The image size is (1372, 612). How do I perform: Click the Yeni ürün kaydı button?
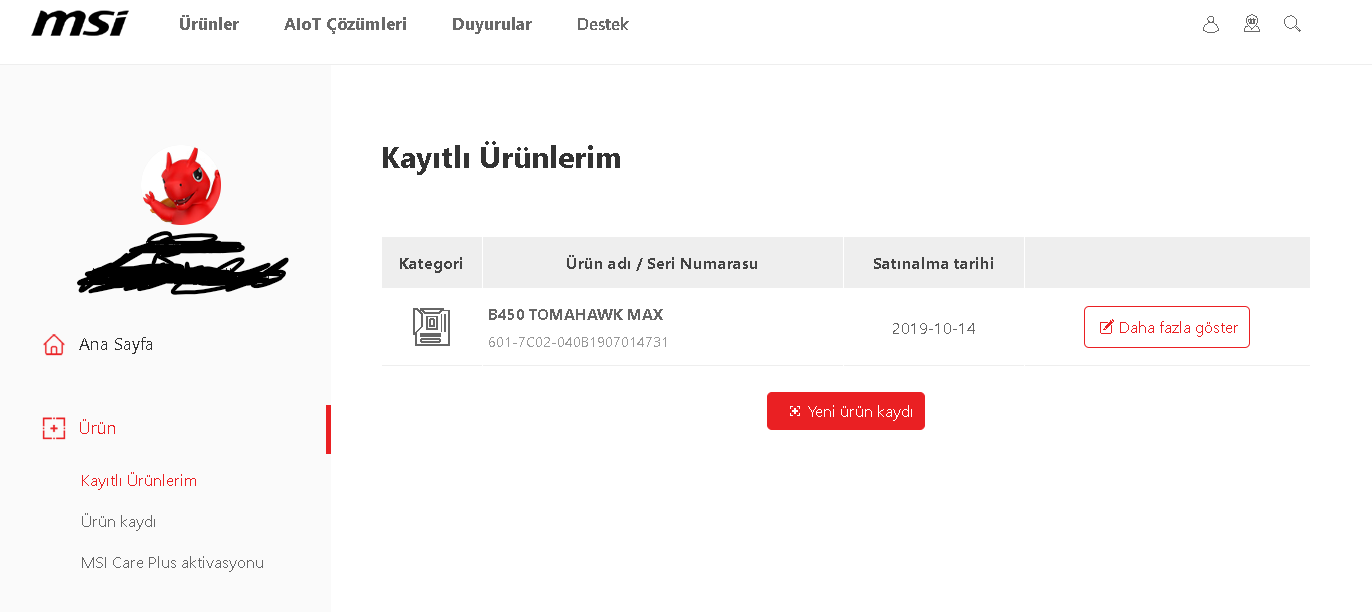846,411
